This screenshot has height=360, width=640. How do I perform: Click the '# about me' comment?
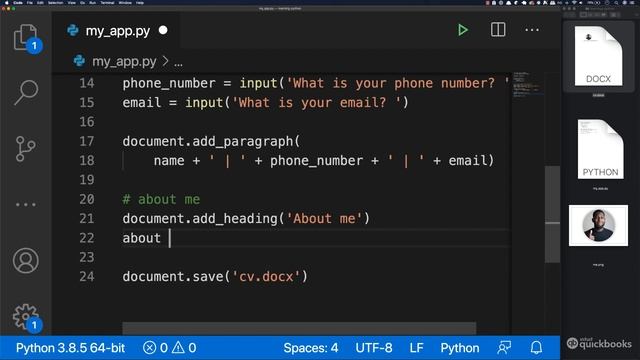[x=161, y=199]
